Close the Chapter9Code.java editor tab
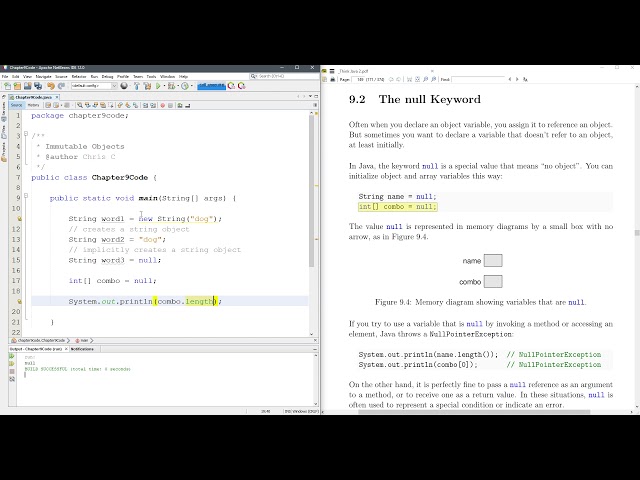640x480 pixels. pyautogui.click(x=57, y=97)
